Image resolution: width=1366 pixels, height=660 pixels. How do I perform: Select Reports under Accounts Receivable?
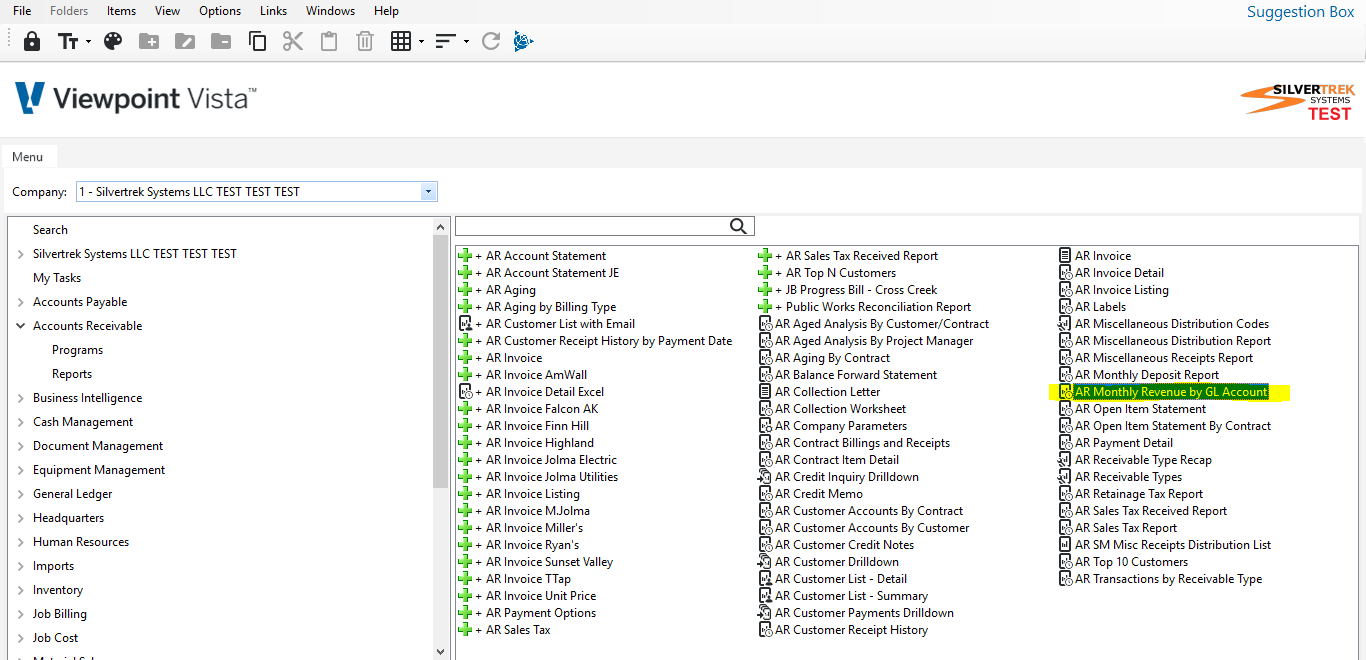72,374
